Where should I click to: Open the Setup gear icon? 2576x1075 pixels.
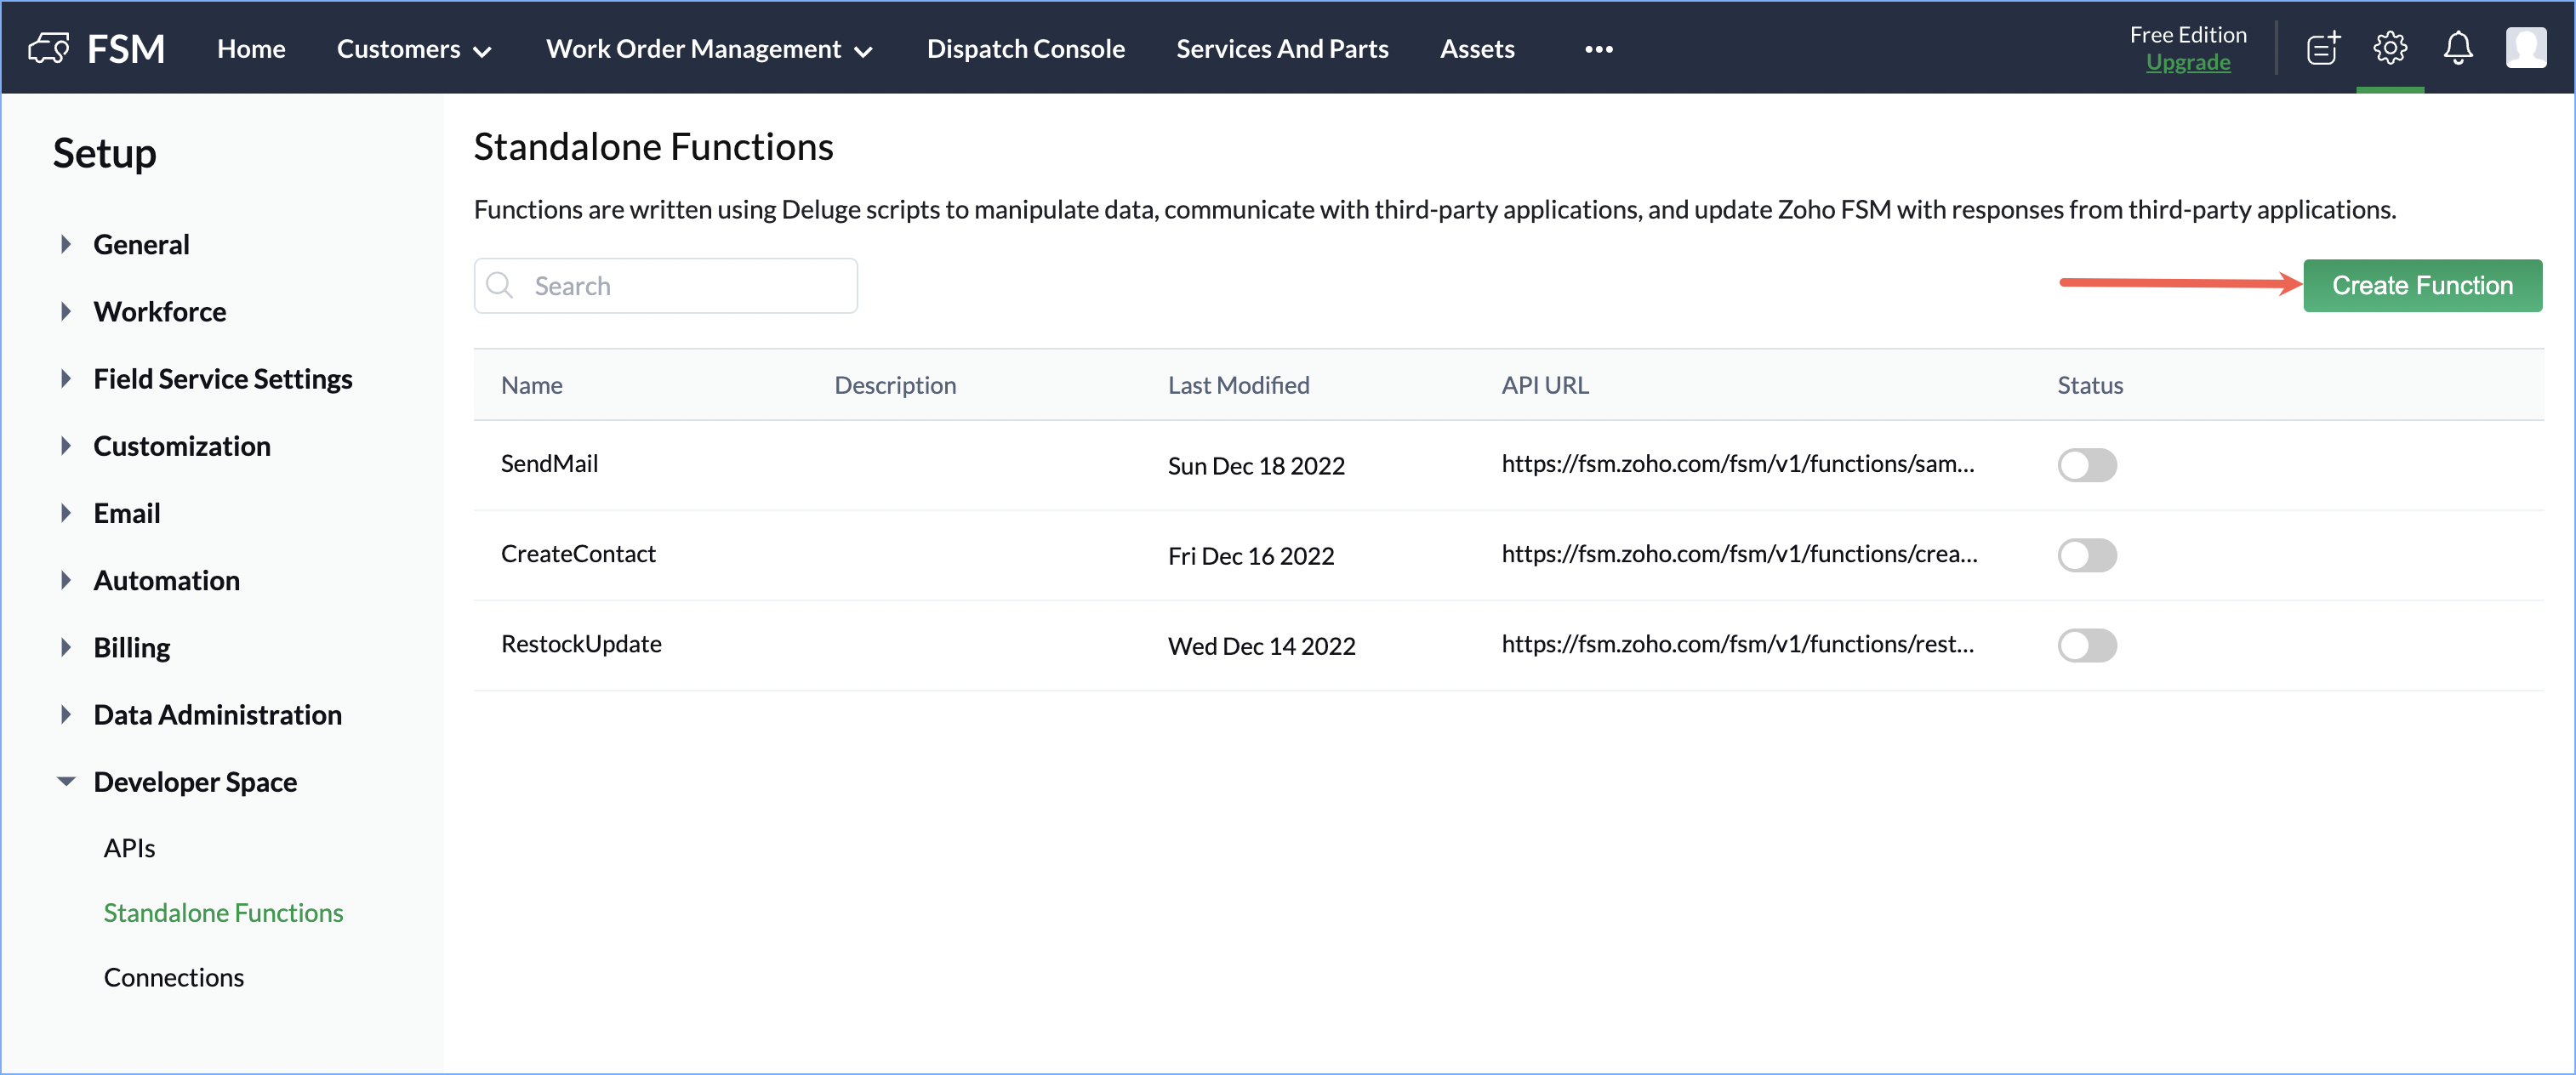[x=2390, y=48]
